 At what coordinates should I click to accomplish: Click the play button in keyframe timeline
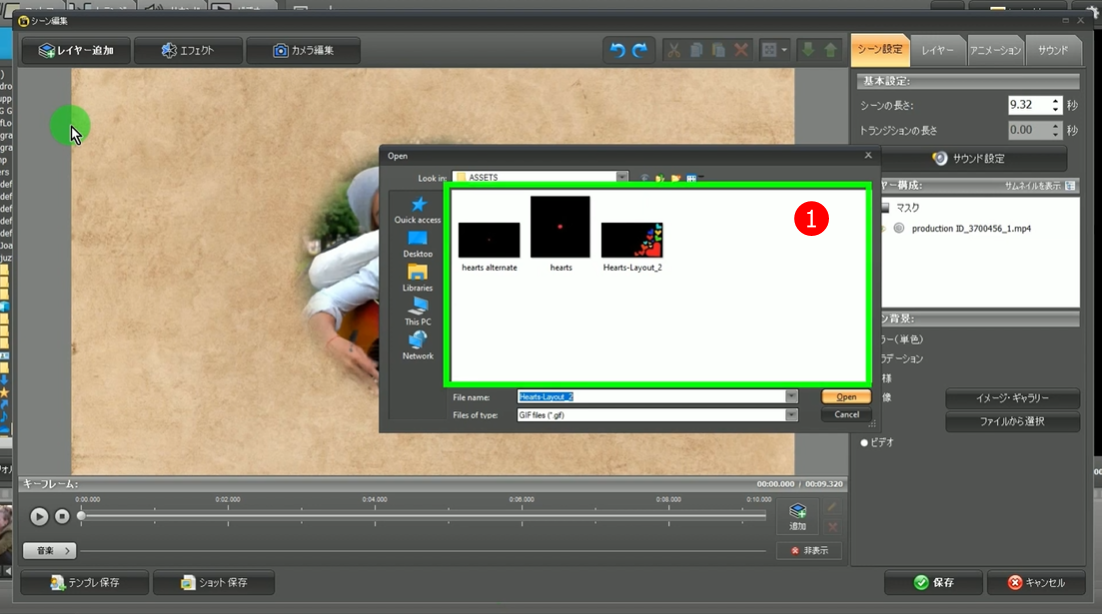click(x=39, y=516)
